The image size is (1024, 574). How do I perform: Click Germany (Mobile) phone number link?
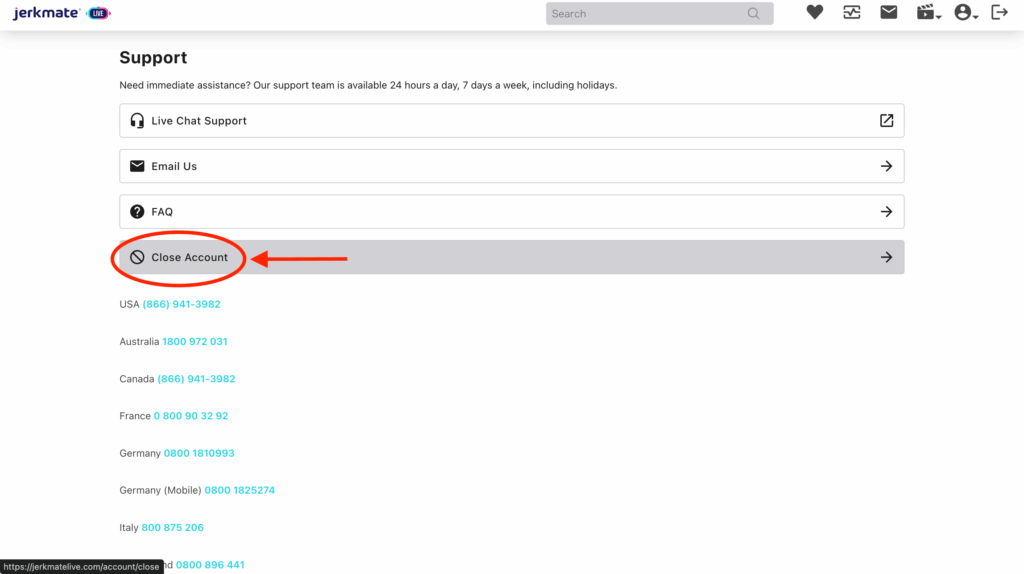239,491
